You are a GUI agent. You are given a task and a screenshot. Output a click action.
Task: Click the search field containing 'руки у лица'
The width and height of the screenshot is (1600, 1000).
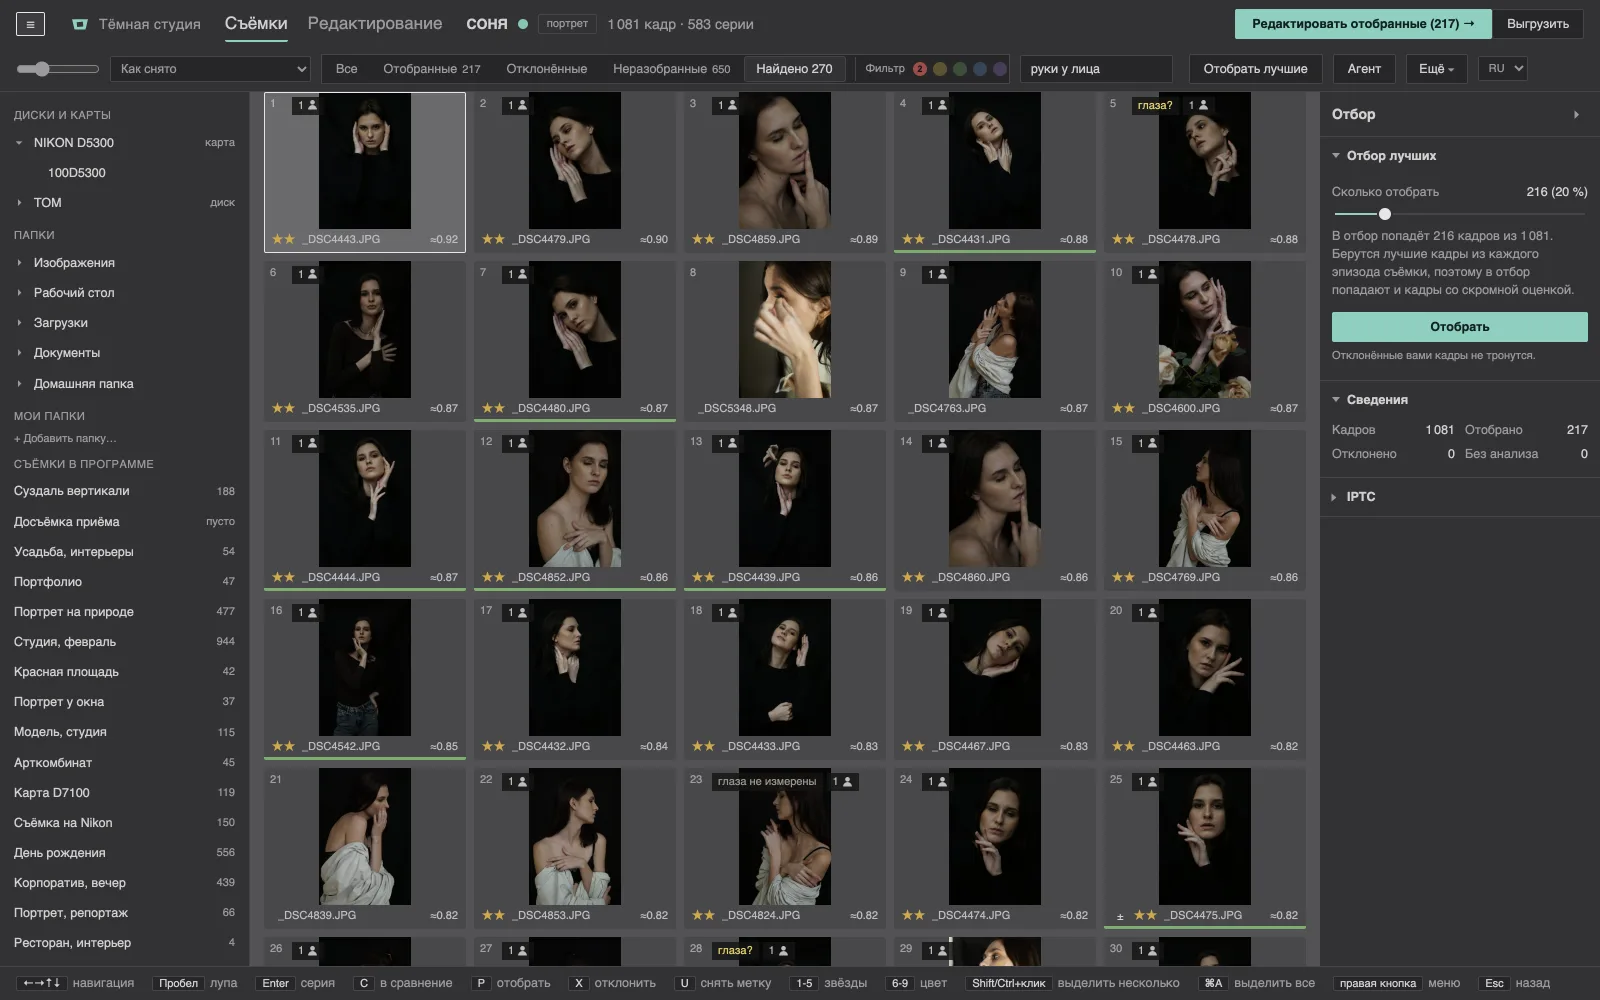[x=1096, y=69]
